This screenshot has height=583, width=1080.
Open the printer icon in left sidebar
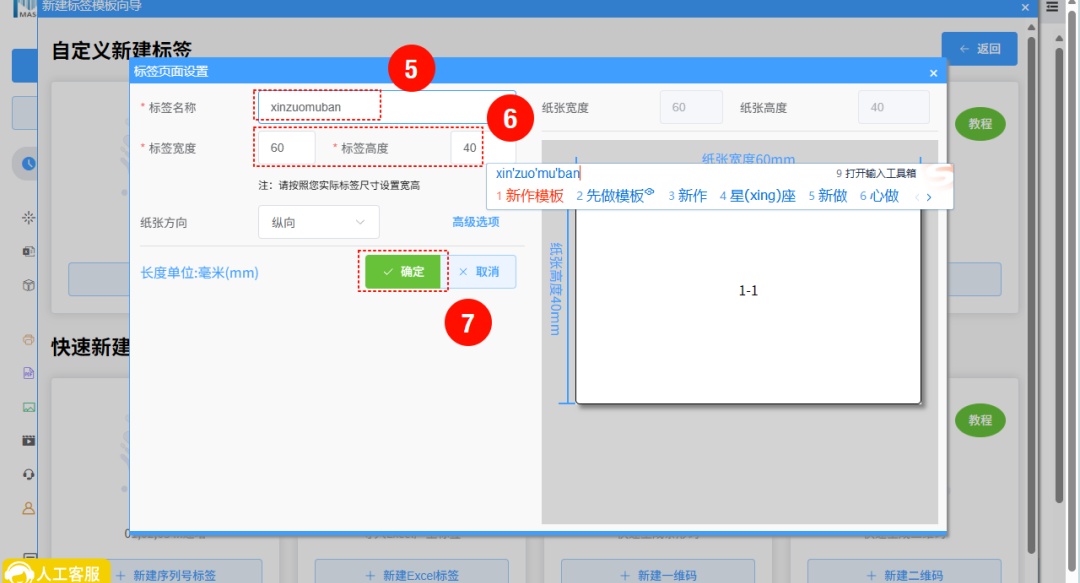pyautogui.click(x=28, y=339)
